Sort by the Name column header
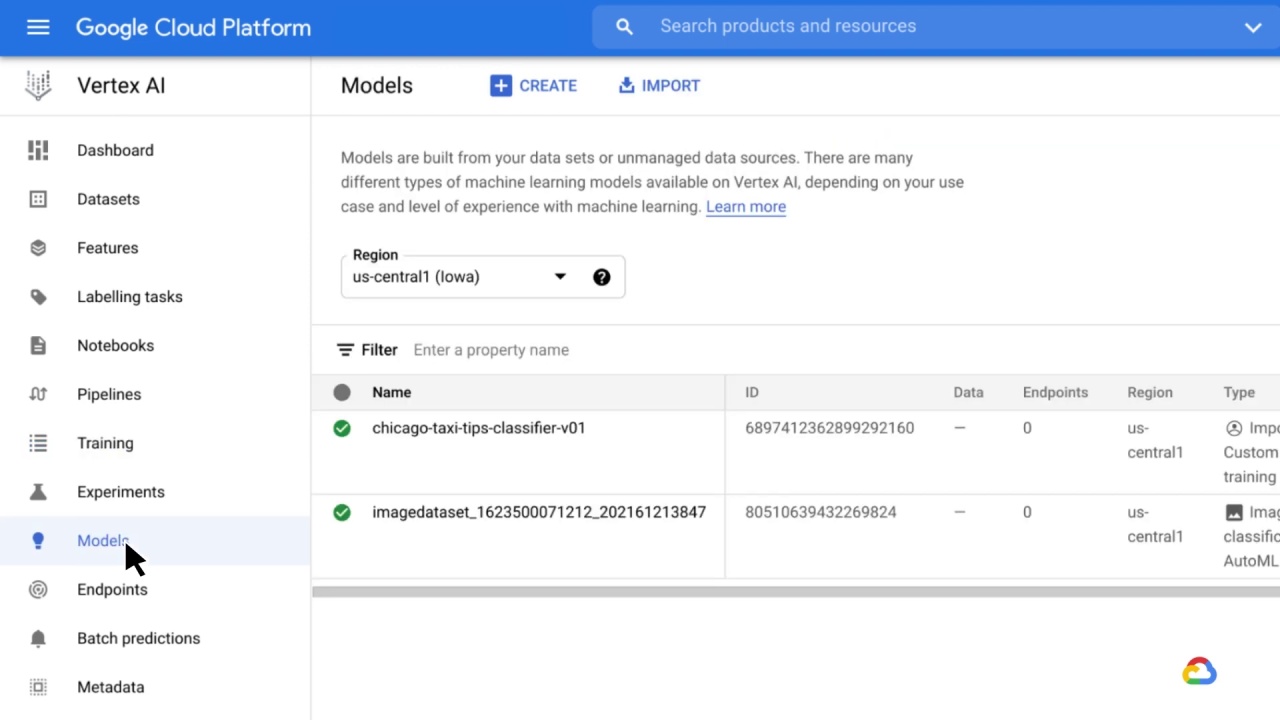The height and width of the screenshot is (720, 1280). (x=391, y=393)
